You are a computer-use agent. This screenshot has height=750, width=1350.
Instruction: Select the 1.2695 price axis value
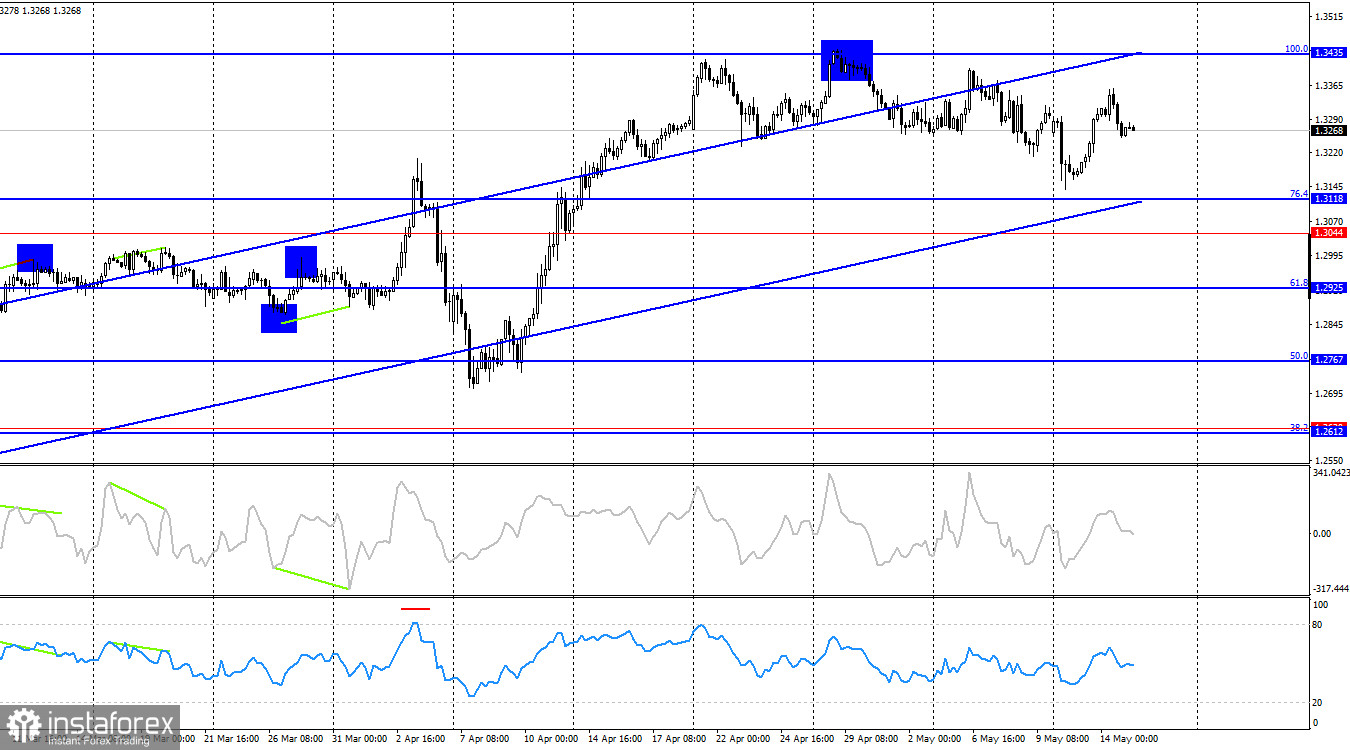1329,394
